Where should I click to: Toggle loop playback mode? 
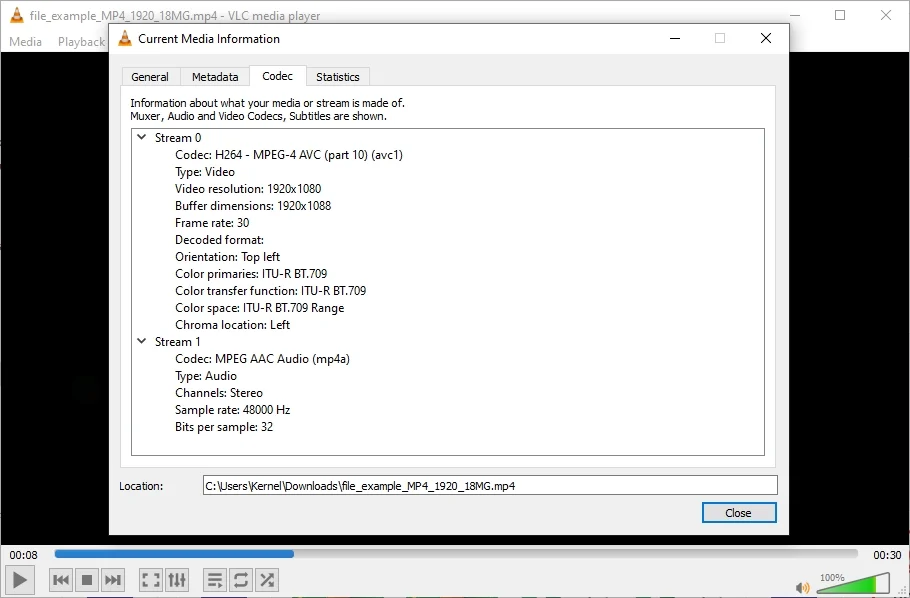[x=241, y=579]
